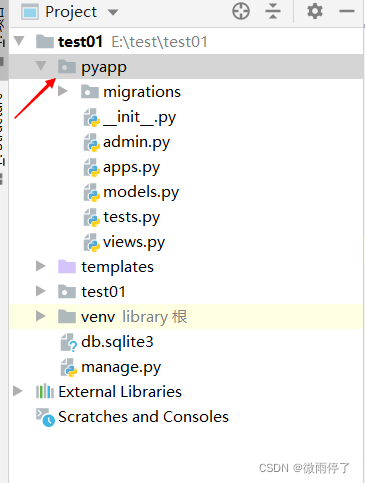Select the migrations folder label

142,92
